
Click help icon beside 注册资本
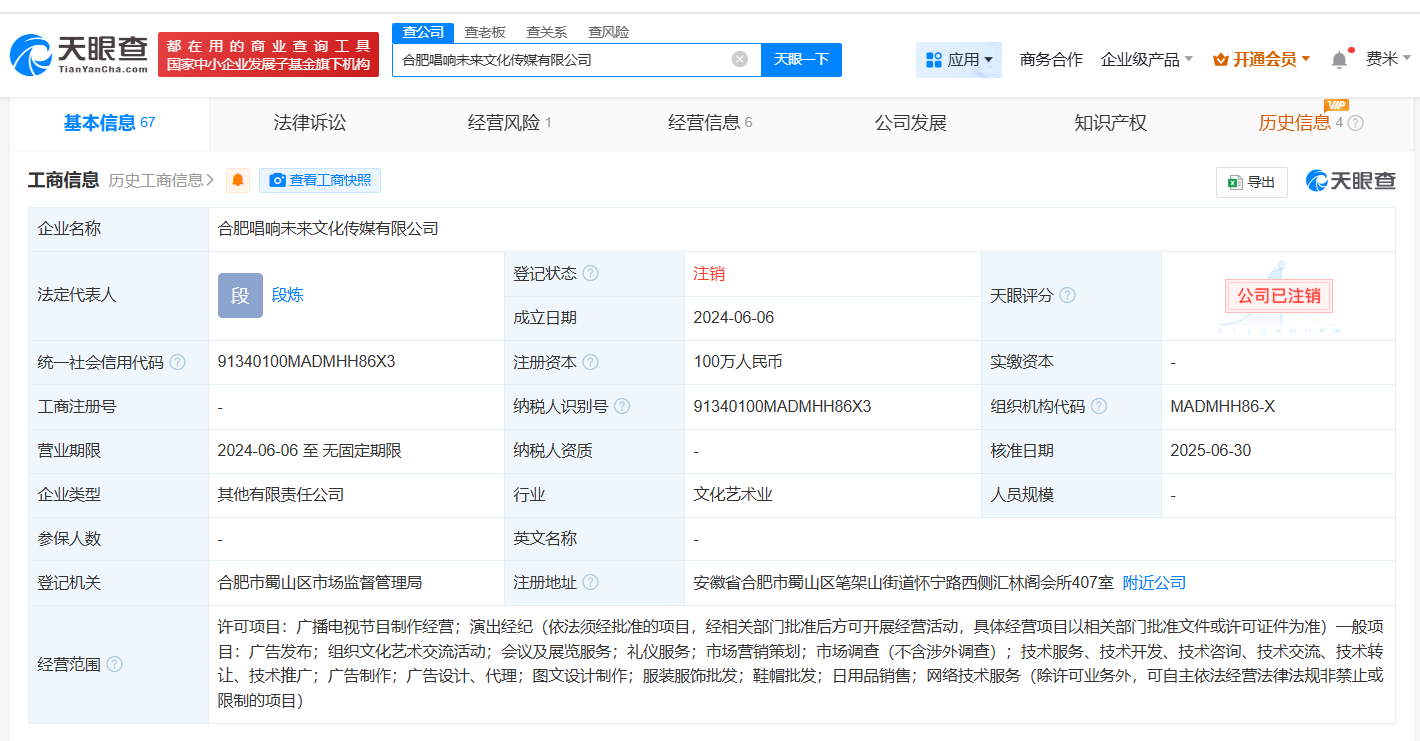tap(591, 362)
